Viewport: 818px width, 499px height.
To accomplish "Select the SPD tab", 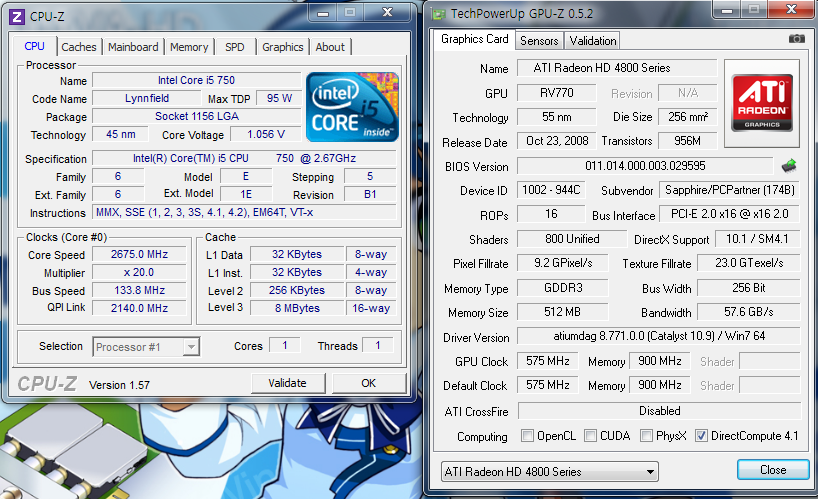I will pos(234,47).
